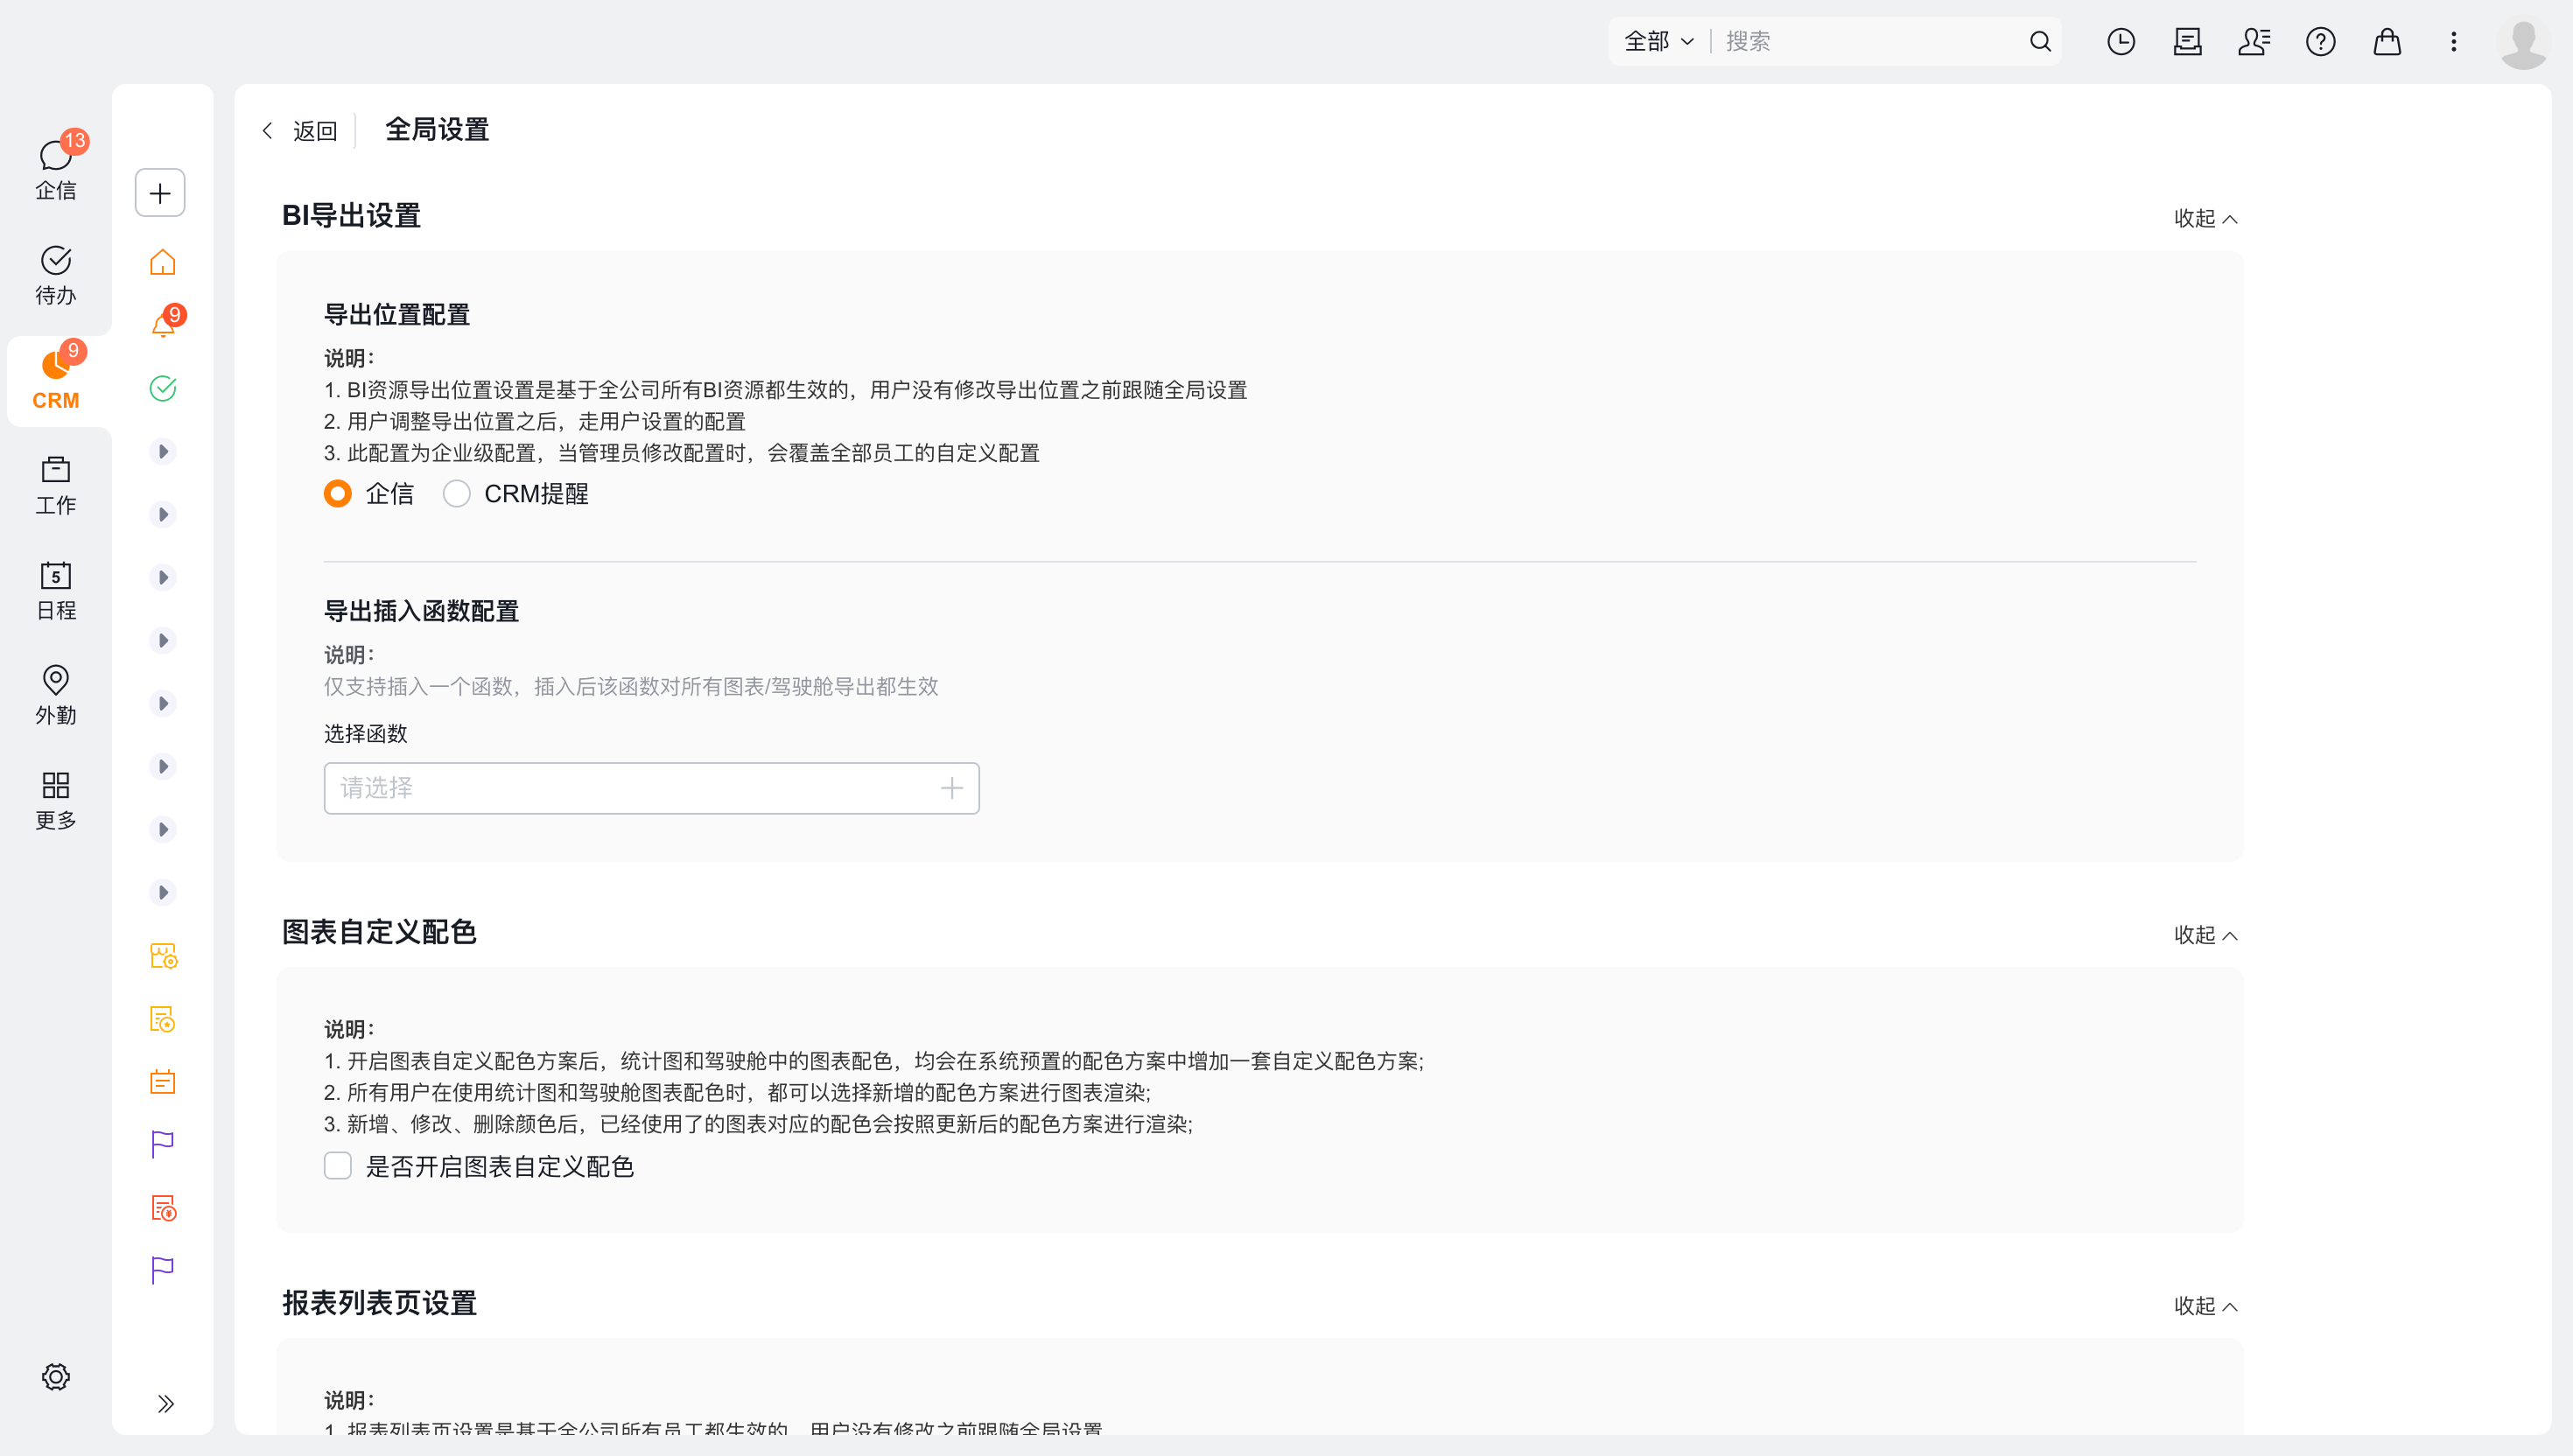This screenshot has height=1456, width=2573.
Task: Click the shopping bag icon in top bar
Action: click(2387, 41)
